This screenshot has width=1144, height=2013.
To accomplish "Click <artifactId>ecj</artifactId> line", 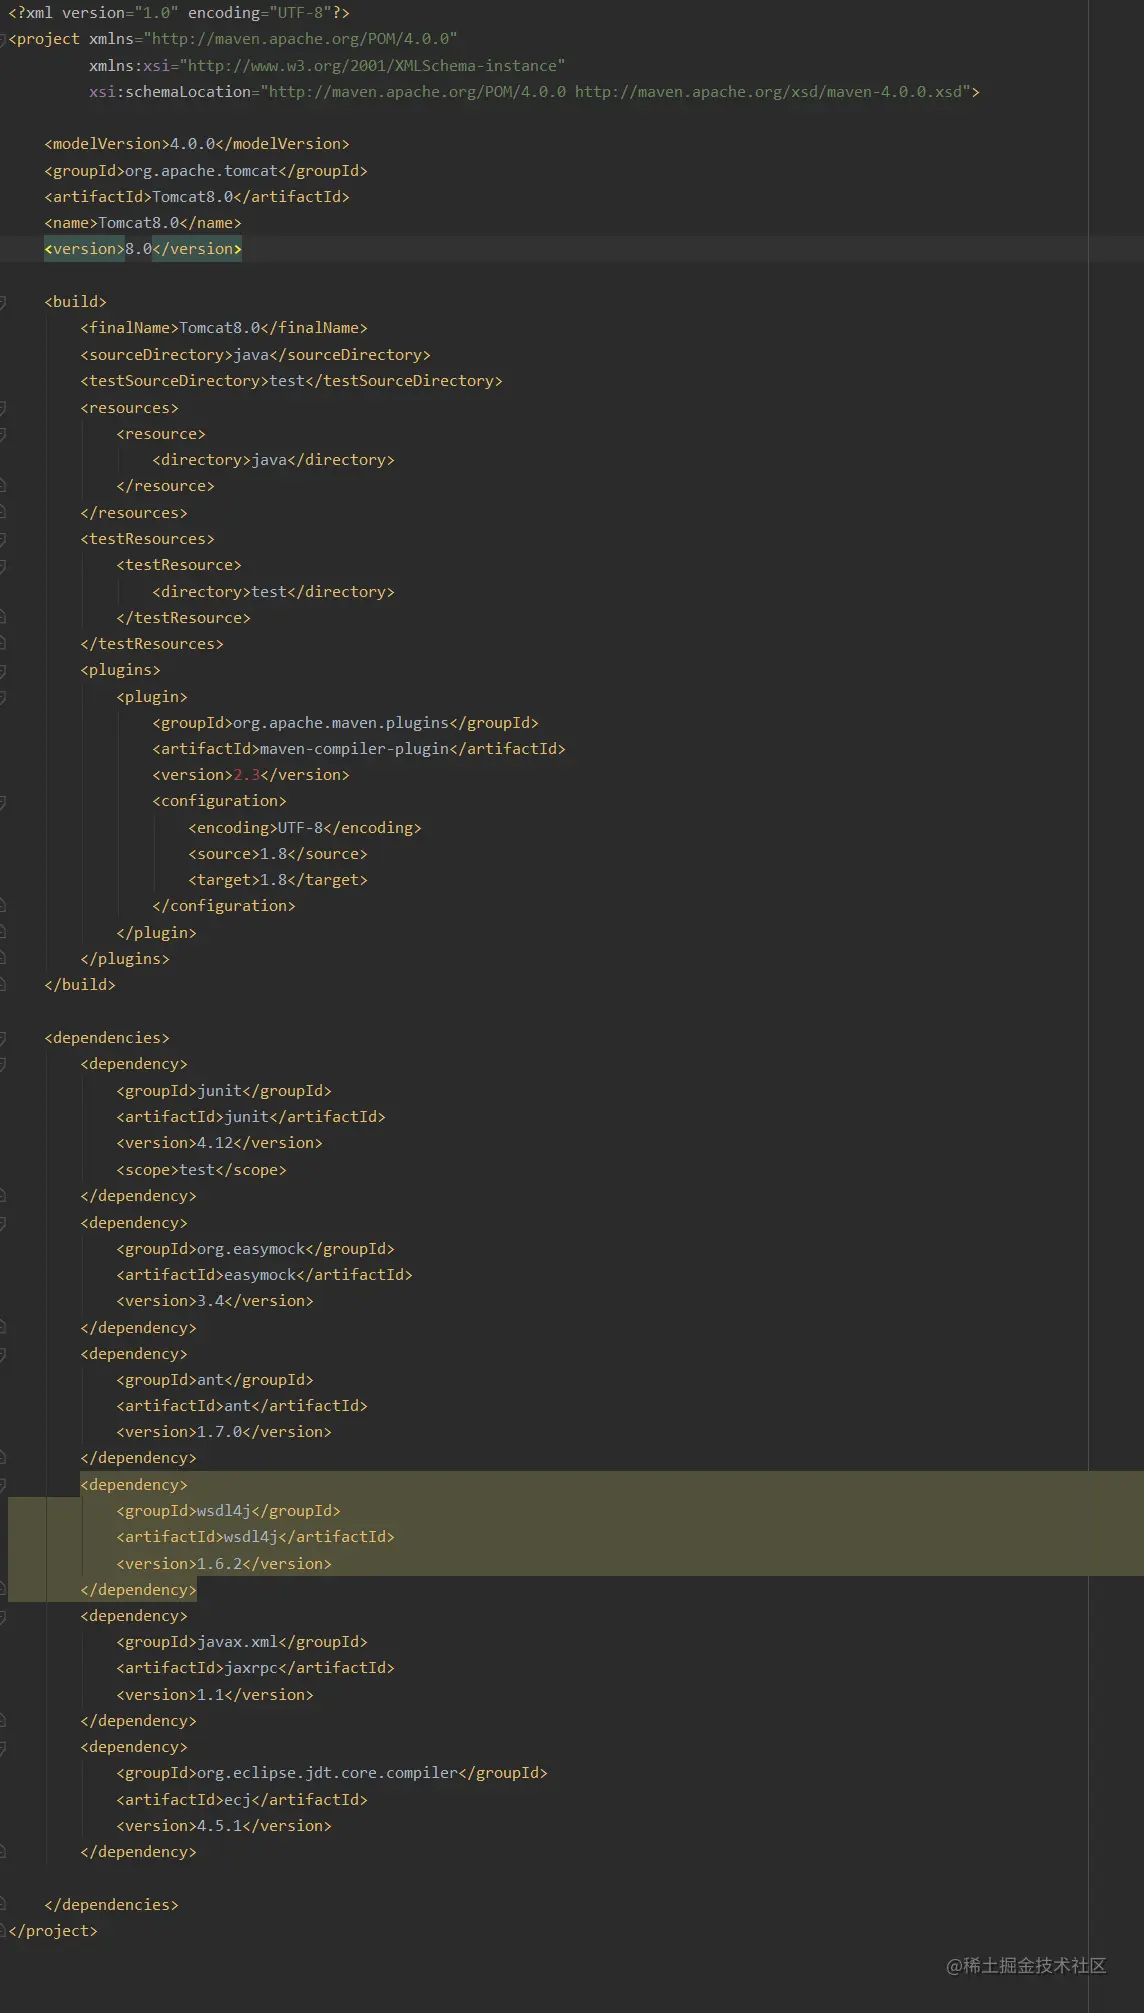I will click(x=242, y=1800).
